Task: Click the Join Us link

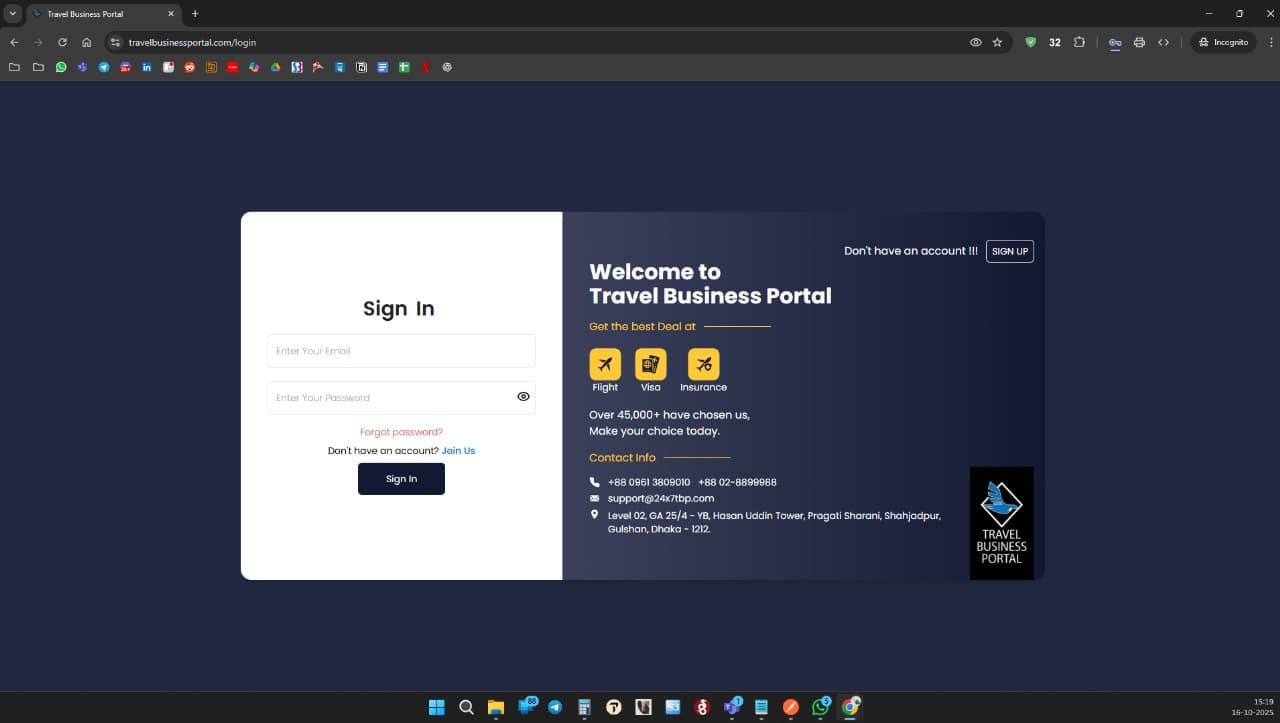Action: (458, 450)
